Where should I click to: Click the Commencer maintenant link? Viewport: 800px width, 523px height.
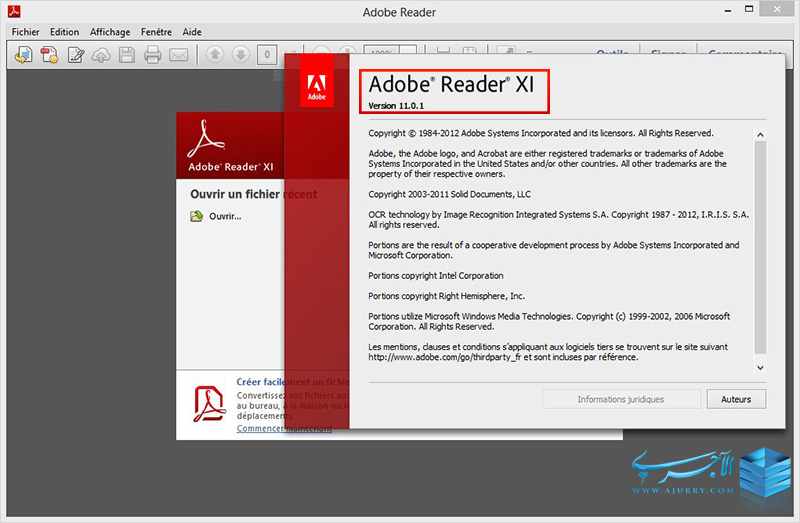284,428
